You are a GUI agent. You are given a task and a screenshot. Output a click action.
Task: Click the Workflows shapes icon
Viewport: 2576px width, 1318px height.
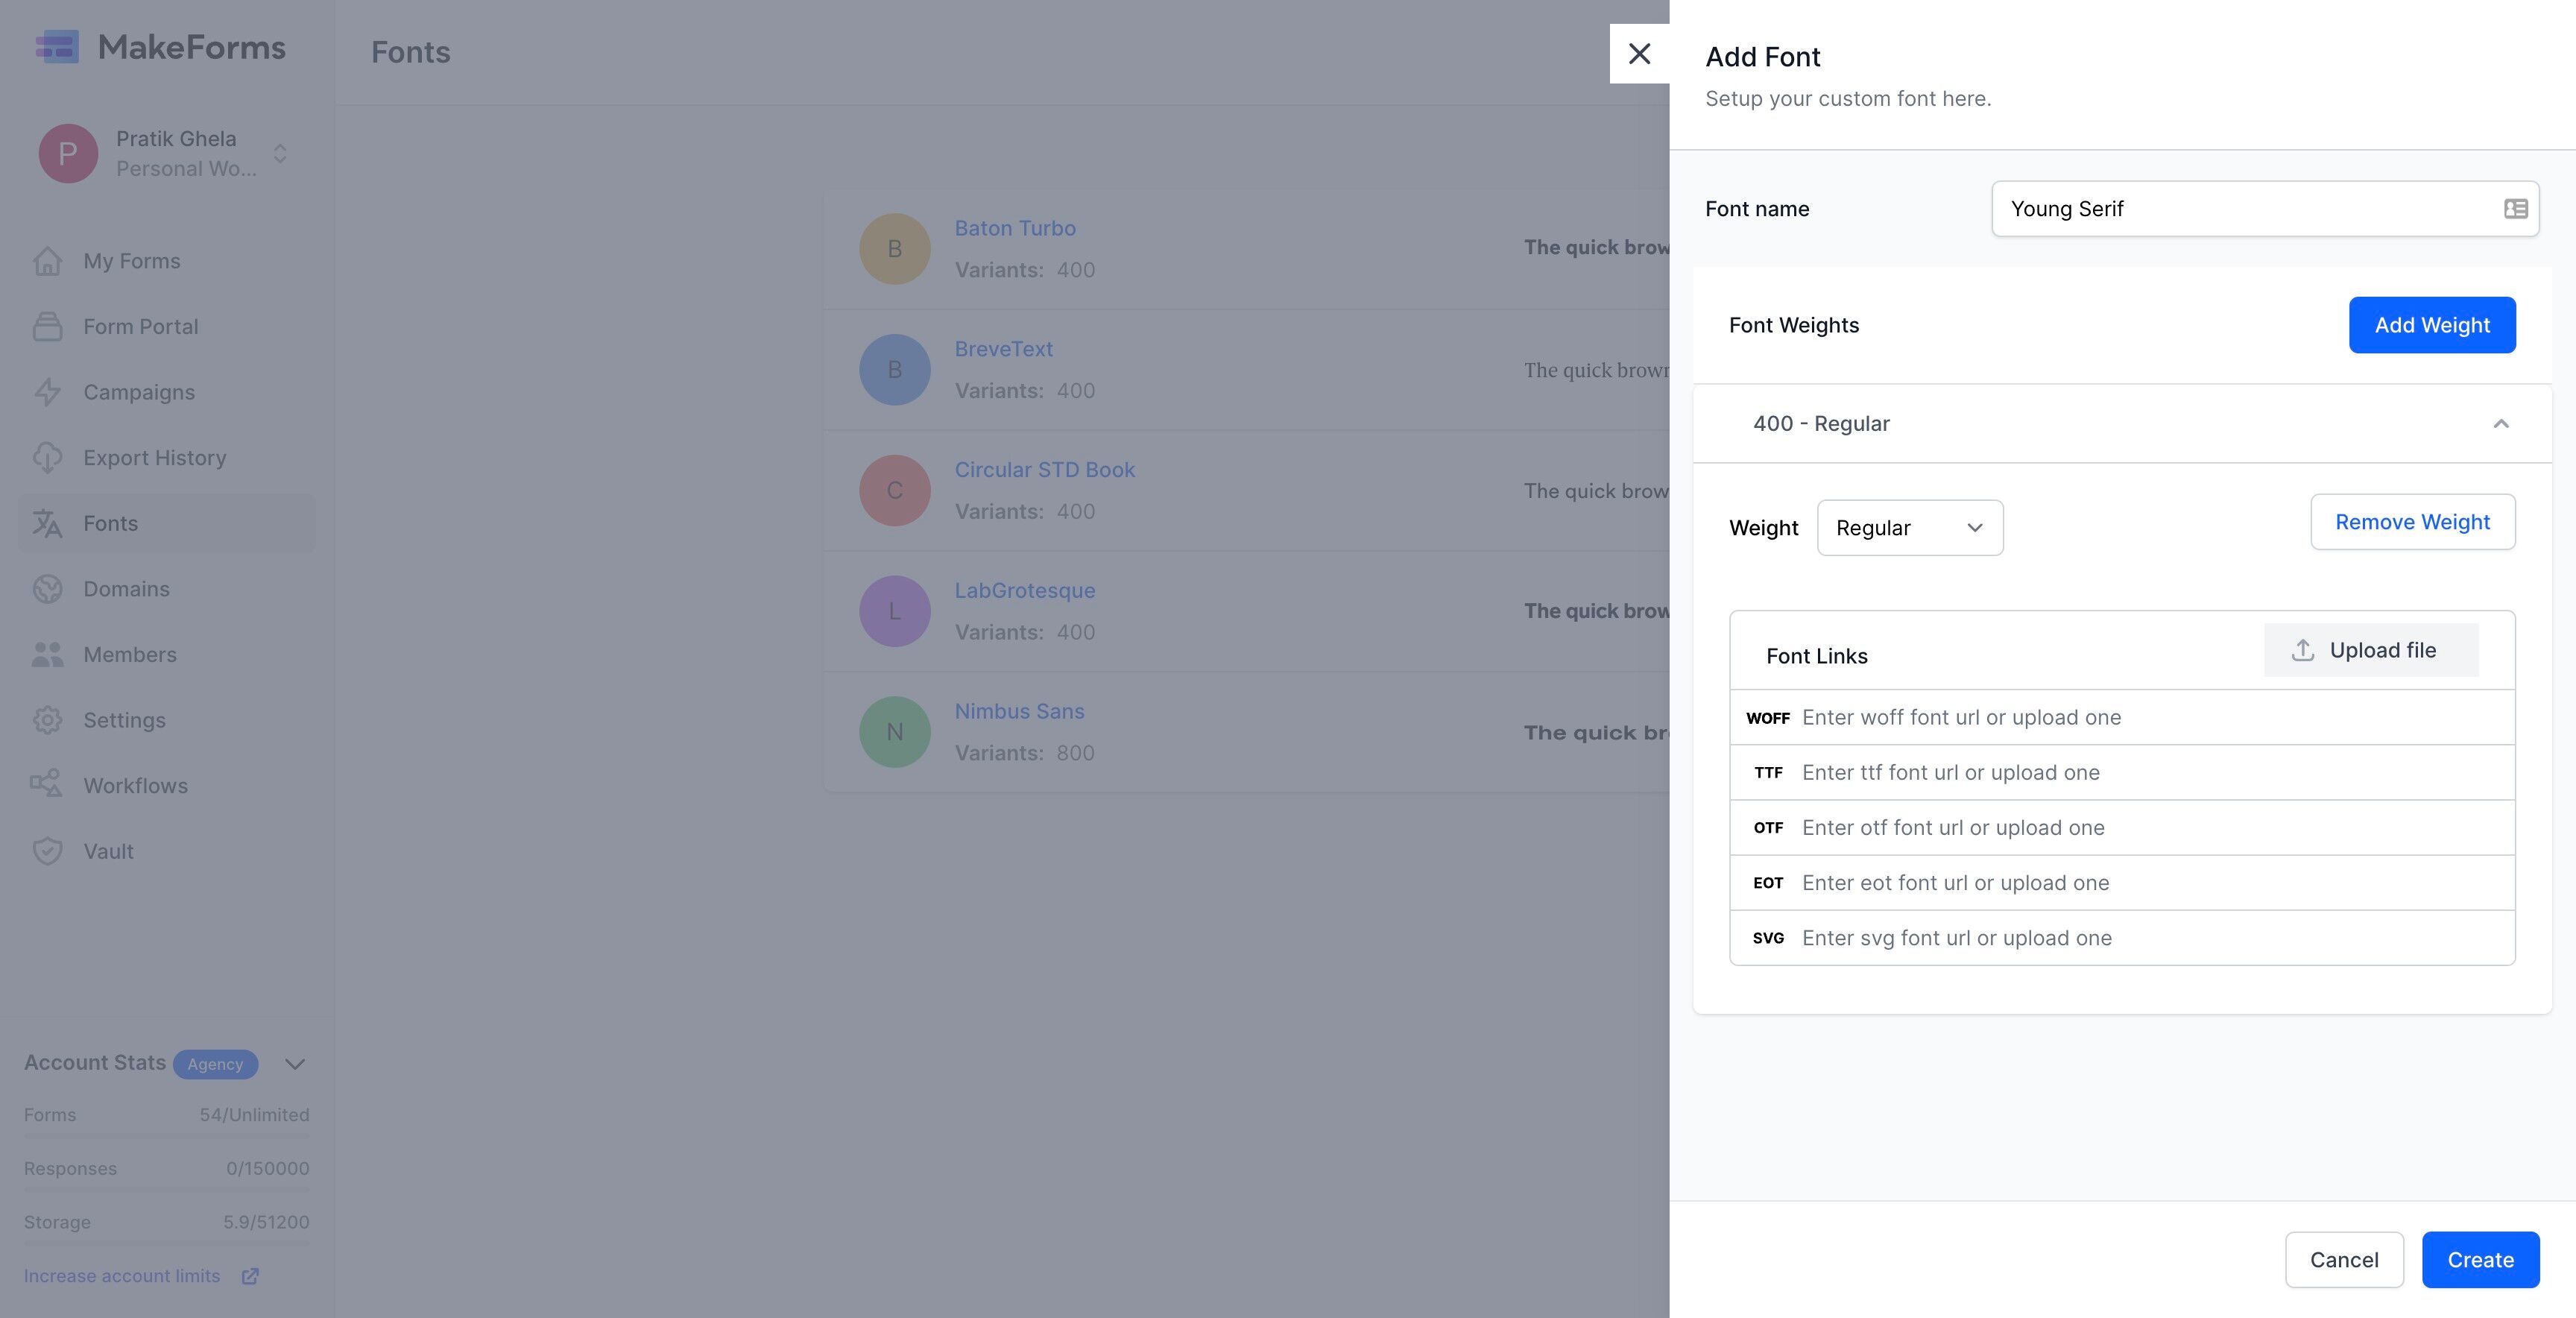(x=47, y=786)
